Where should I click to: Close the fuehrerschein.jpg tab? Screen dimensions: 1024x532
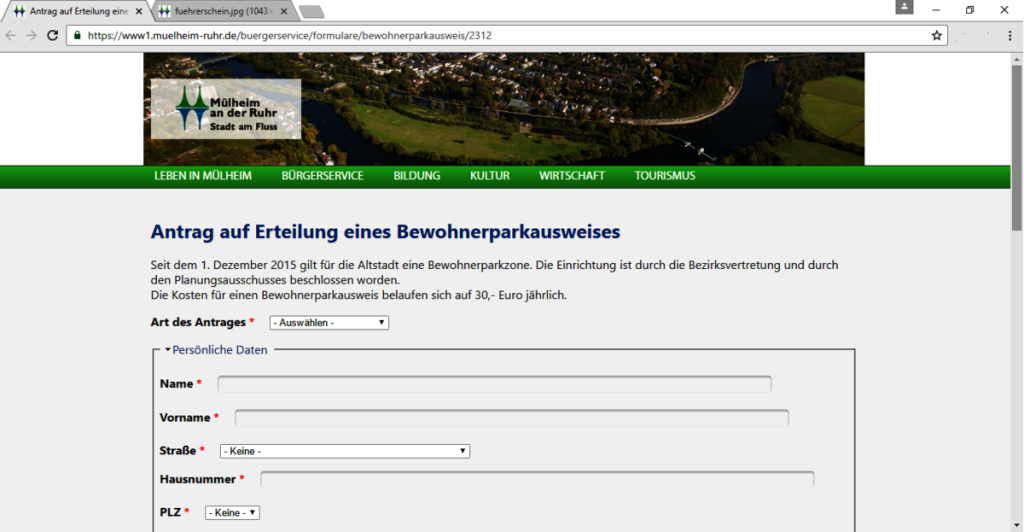[x=286, y=11]
